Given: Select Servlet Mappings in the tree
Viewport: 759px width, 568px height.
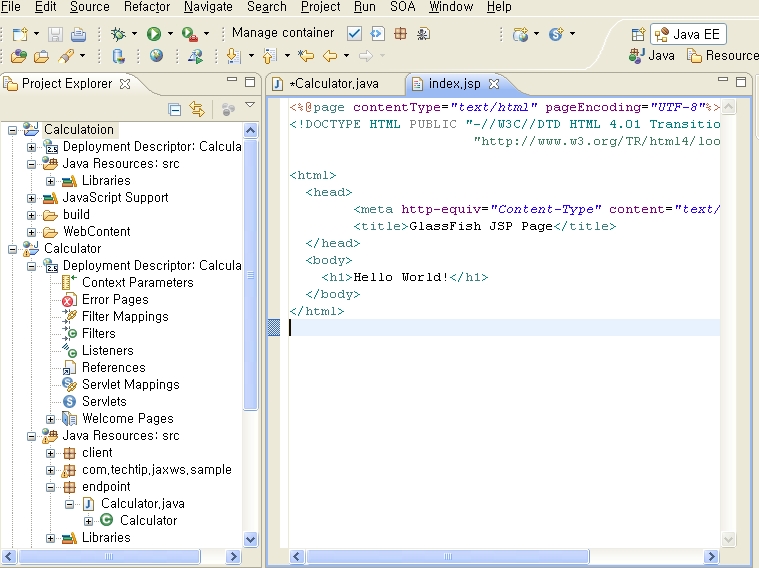Looking at the screenshot, I should pos(130,385).
